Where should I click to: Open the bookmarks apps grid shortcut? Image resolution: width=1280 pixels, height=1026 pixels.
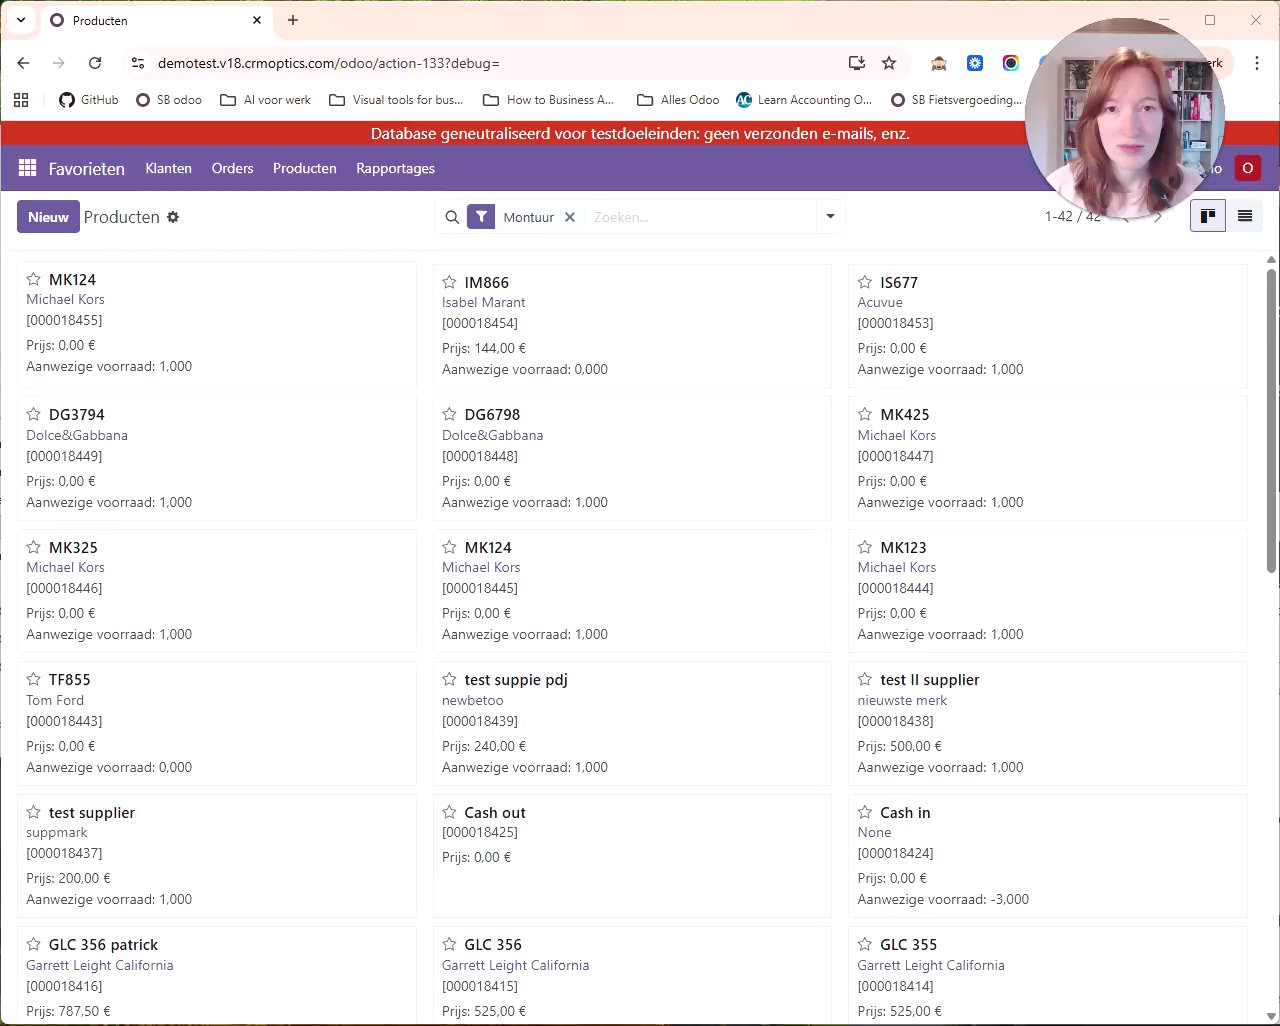(x=21, y=100)
